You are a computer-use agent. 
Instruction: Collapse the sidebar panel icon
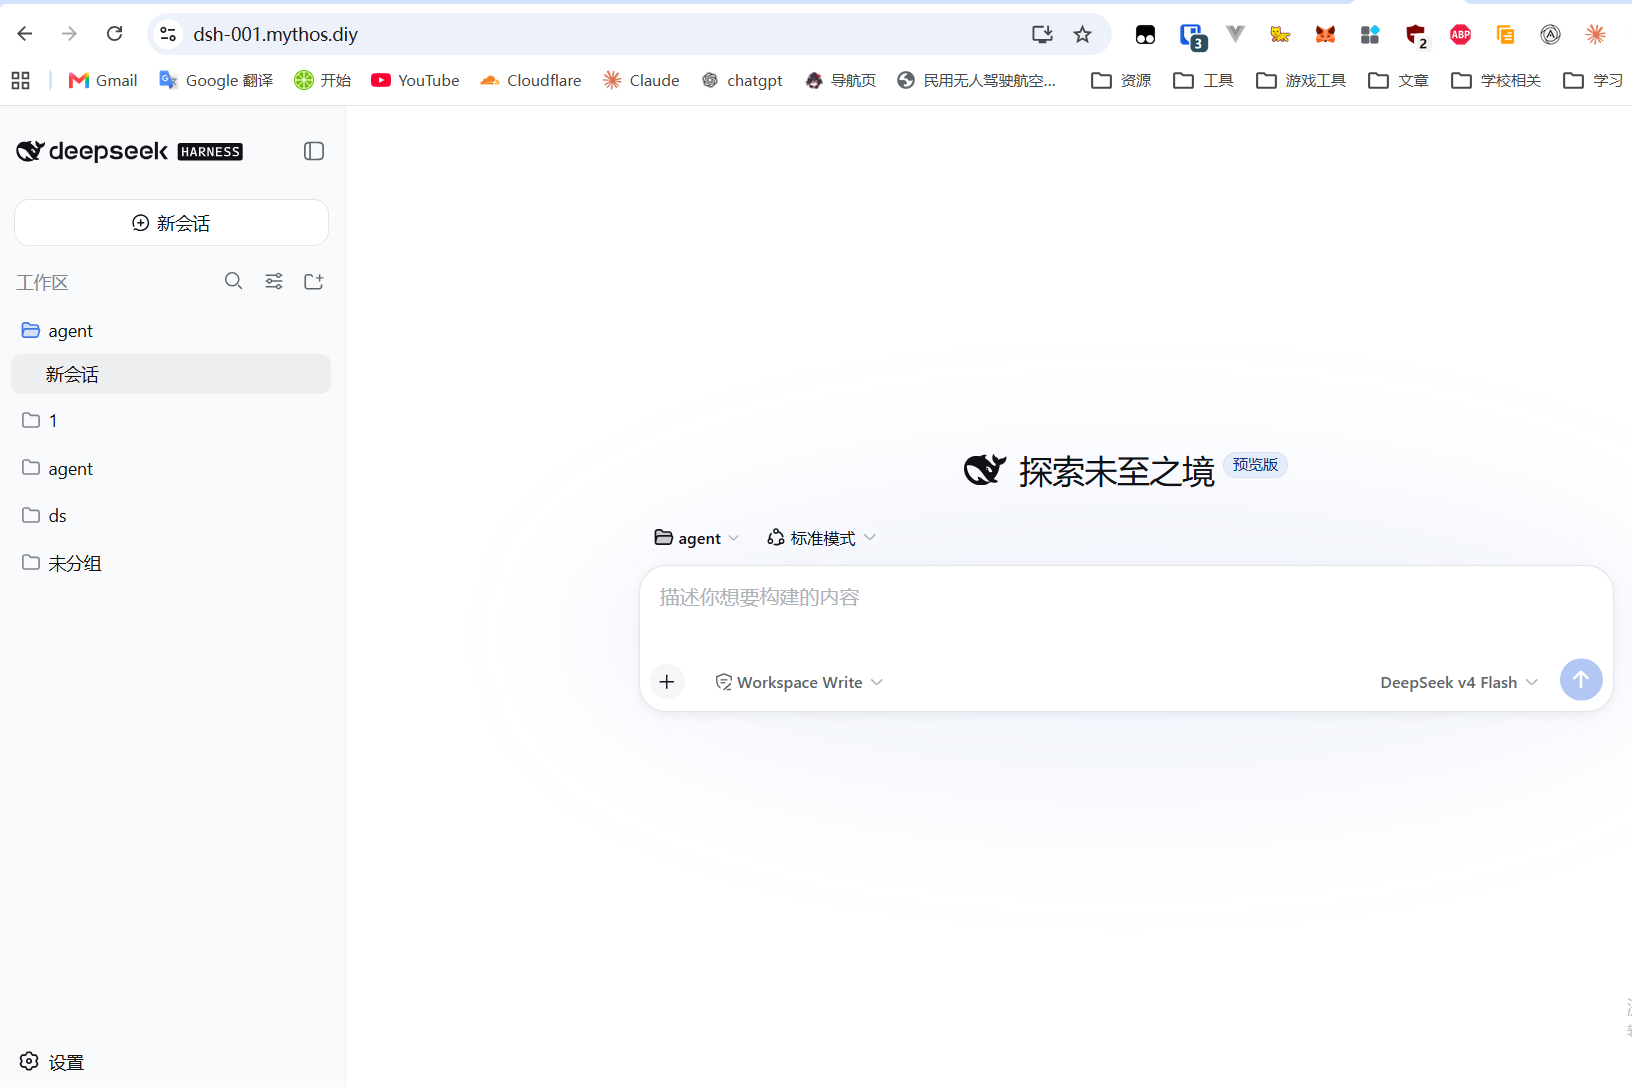tap(314, 151)
